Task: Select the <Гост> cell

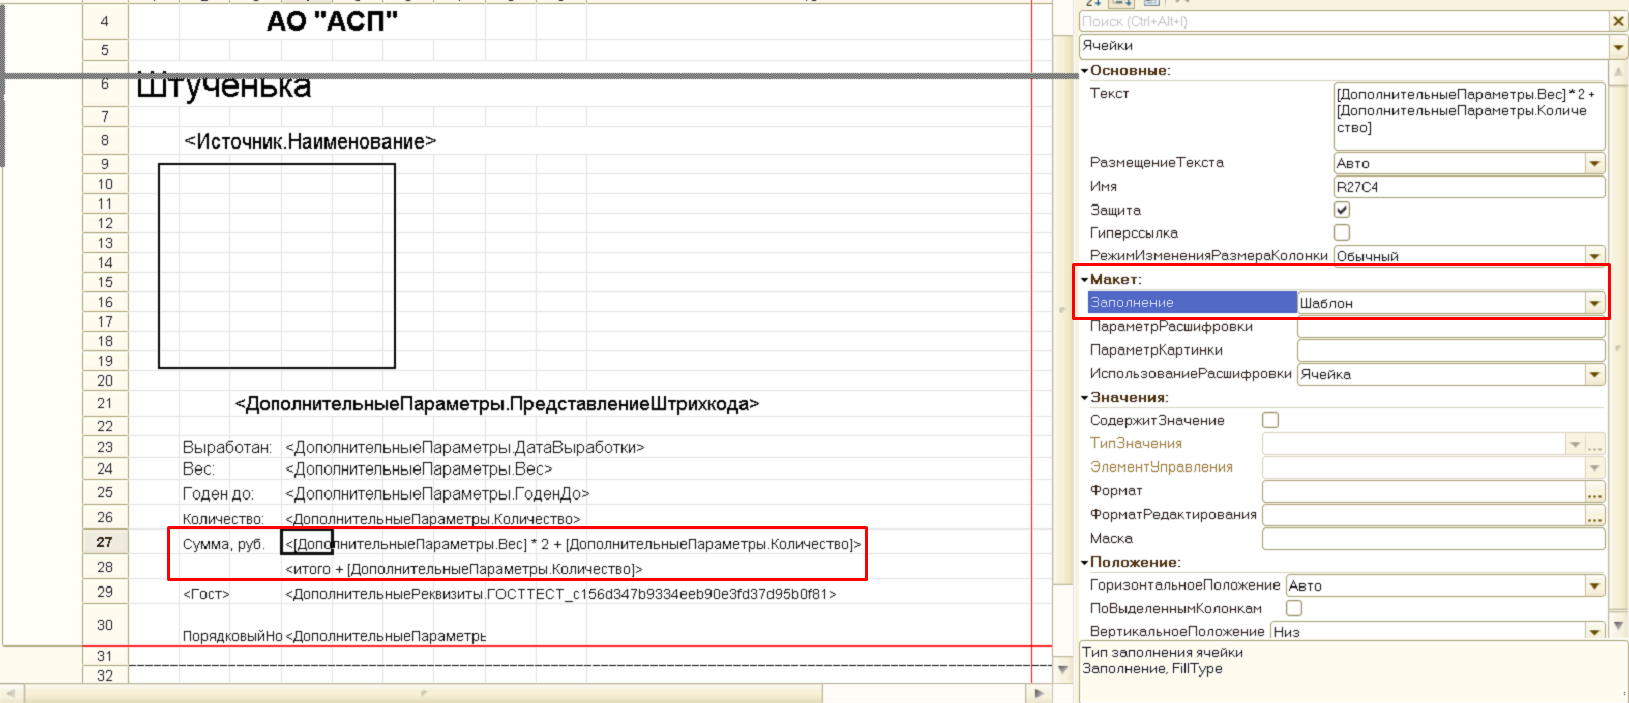Action: tap(206, 594)
